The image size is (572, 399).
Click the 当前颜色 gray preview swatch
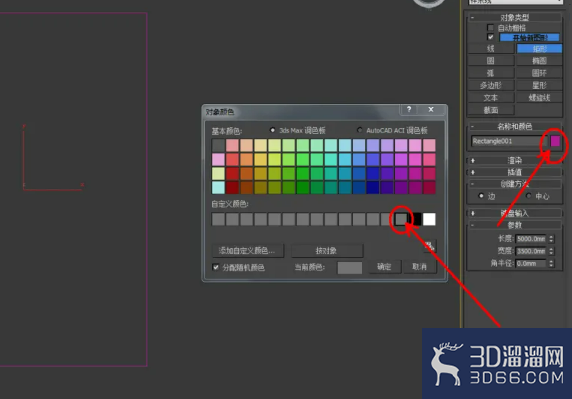point(350,267)
